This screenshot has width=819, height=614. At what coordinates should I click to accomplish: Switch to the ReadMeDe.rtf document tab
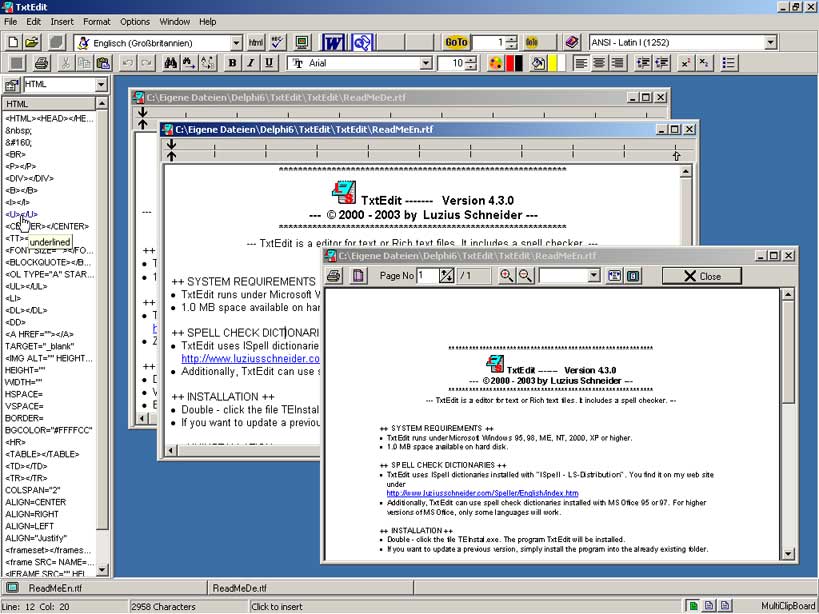310,588
